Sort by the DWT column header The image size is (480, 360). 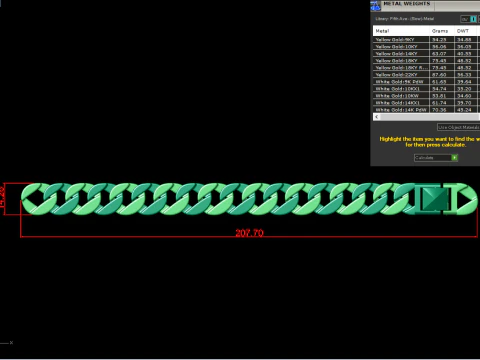pos(466,31)
